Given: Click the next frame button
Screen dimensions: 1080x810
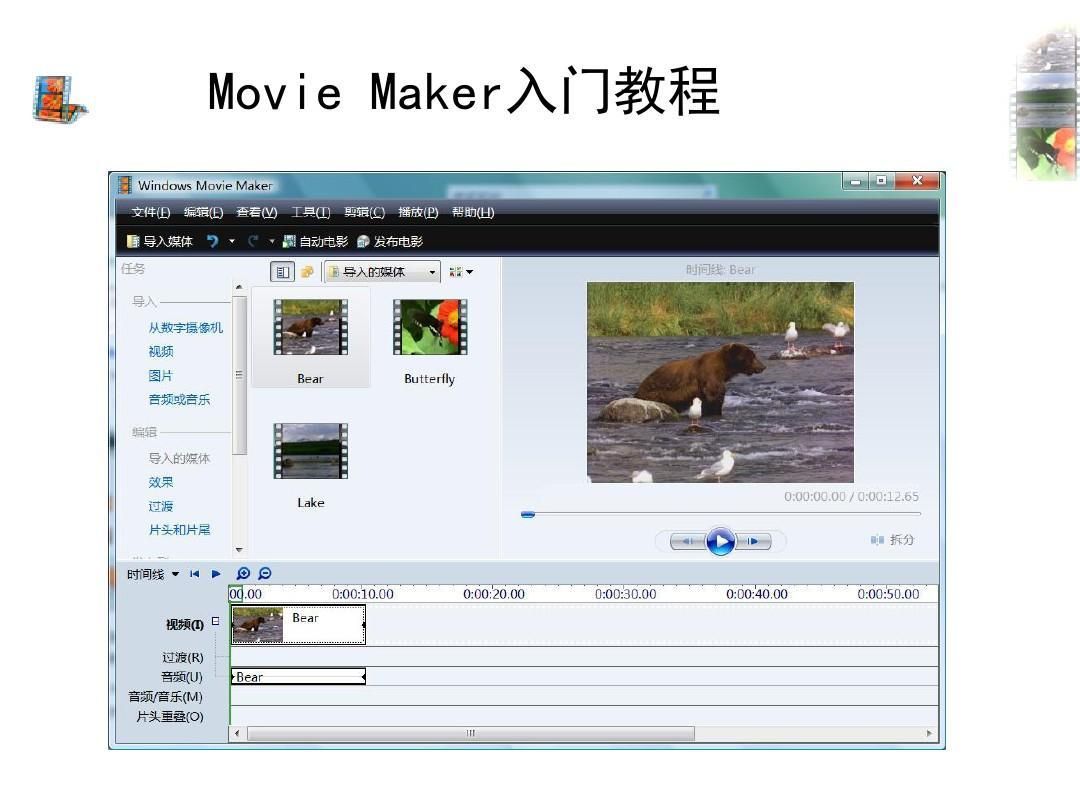Looking at the screenshot, I should click(753, 541).
